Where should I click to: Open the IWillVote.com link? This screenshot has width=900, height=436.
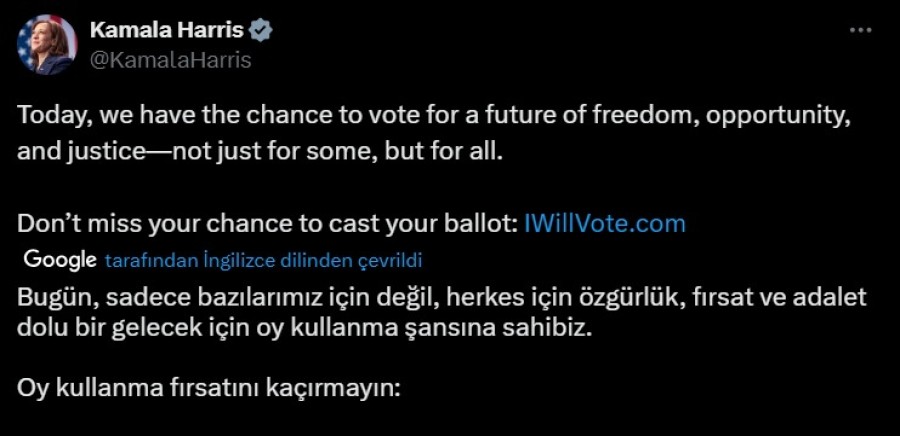(x=605, y=223)
